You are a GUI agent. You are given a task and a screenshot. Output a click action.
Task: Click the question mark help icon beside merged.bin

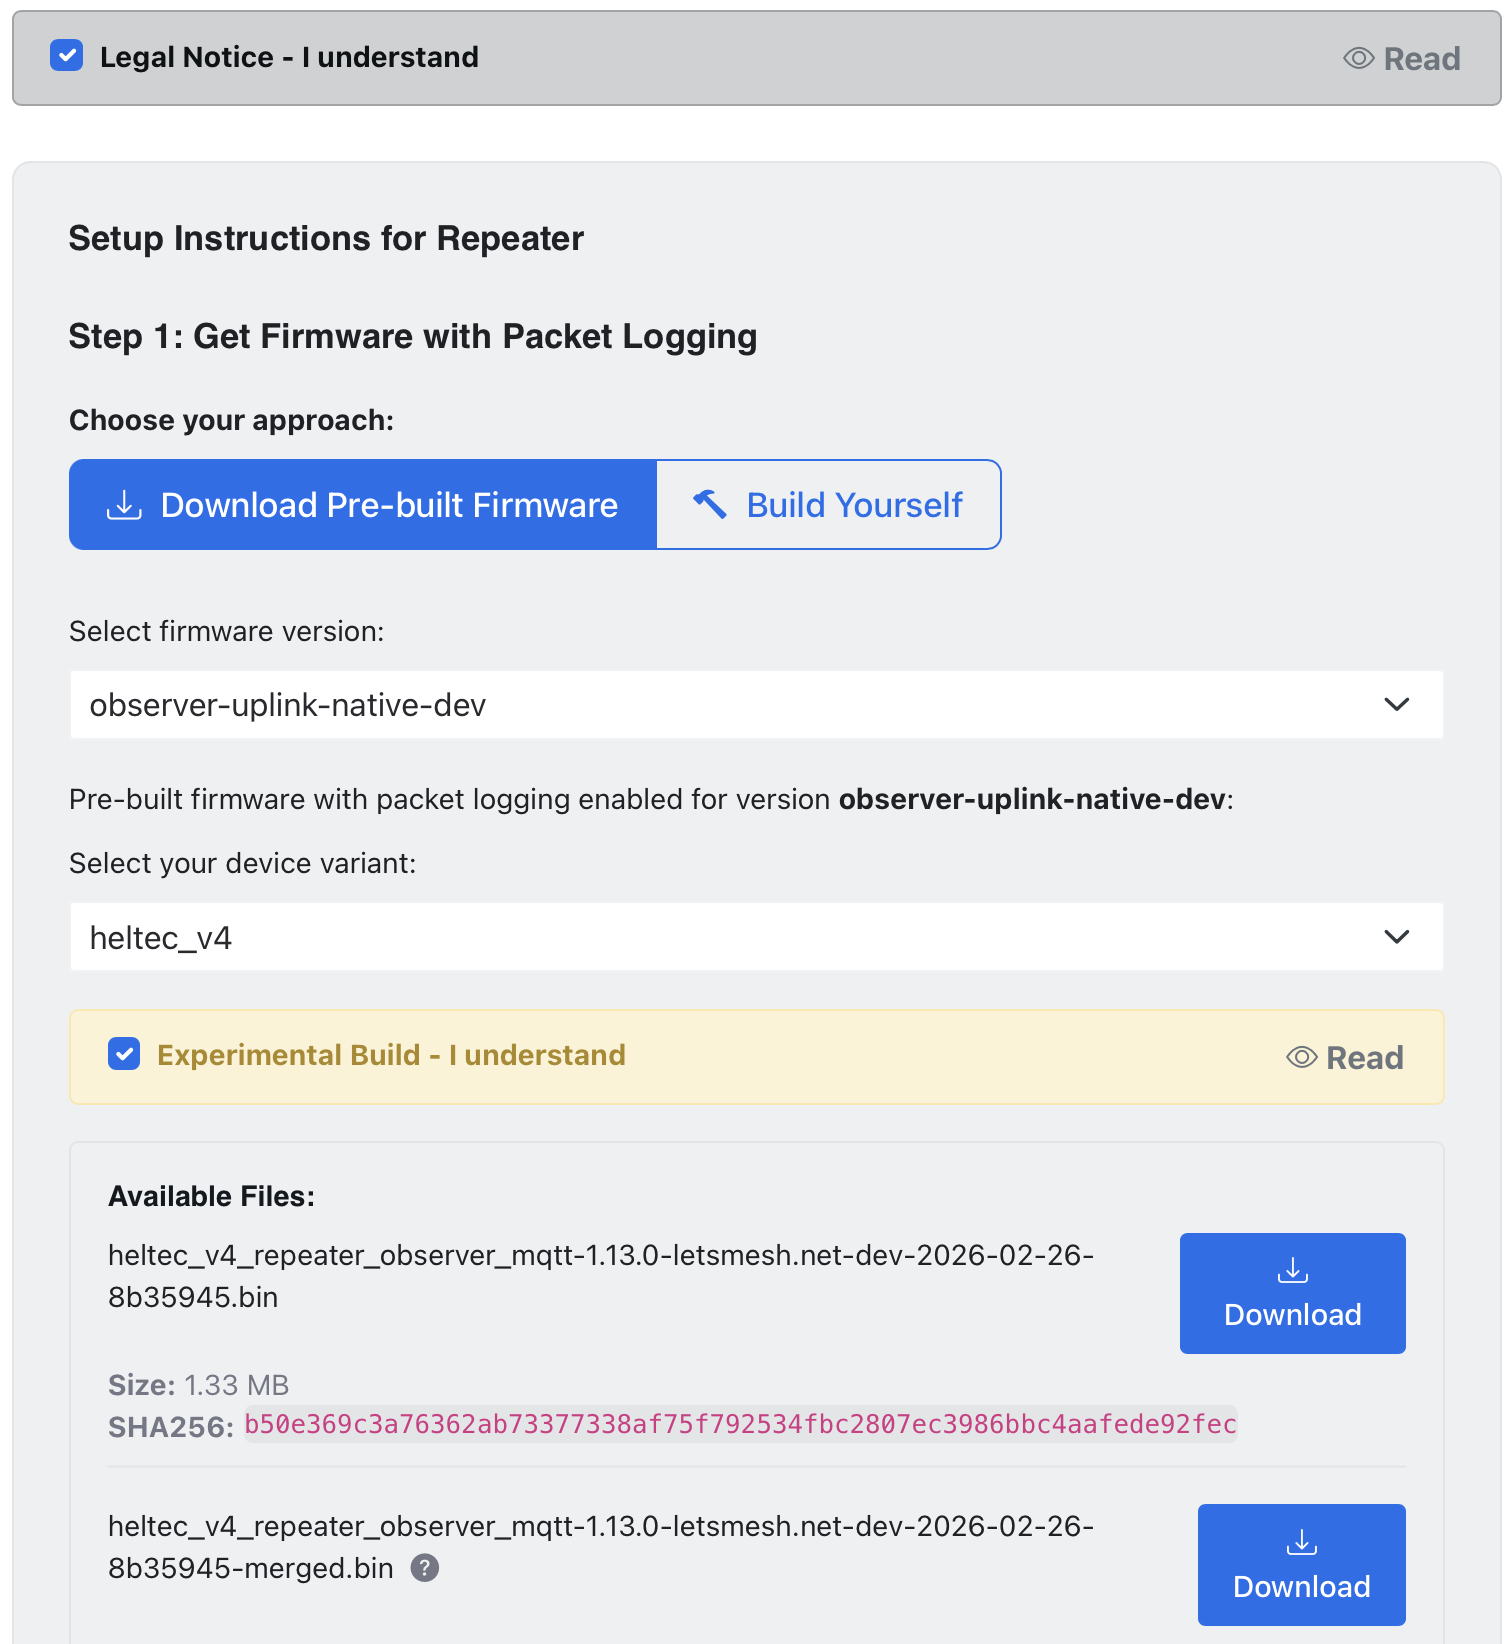click(425, 1568)
